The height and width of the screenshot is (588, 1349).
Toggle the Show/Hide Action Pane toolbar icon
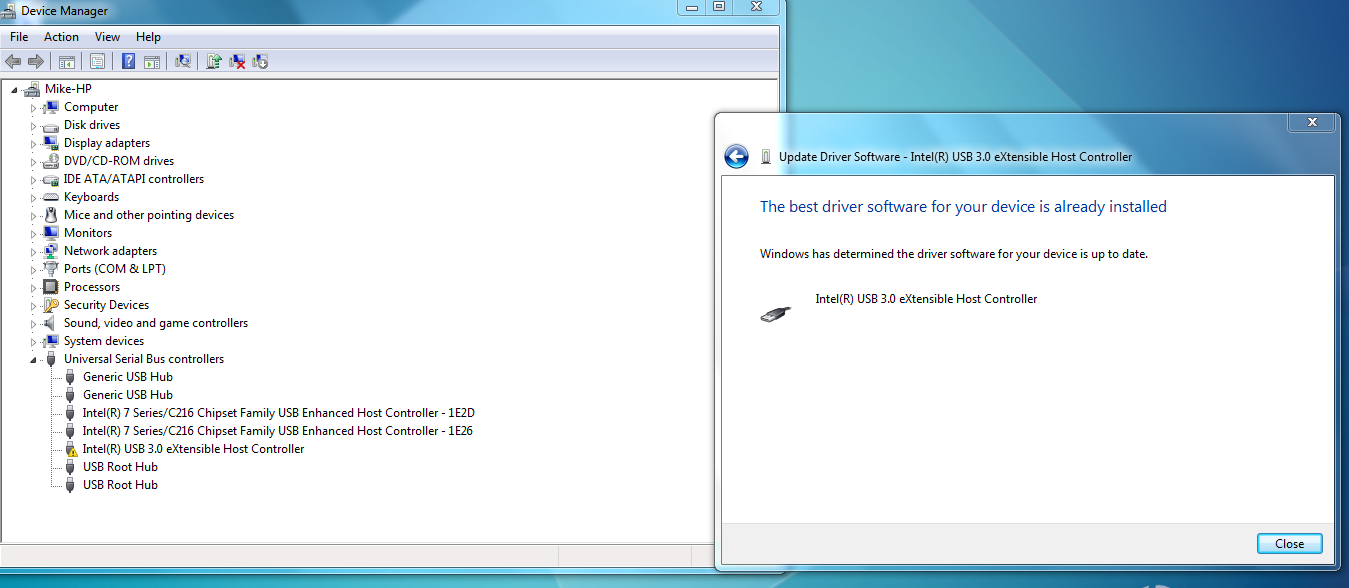point(152,61)
